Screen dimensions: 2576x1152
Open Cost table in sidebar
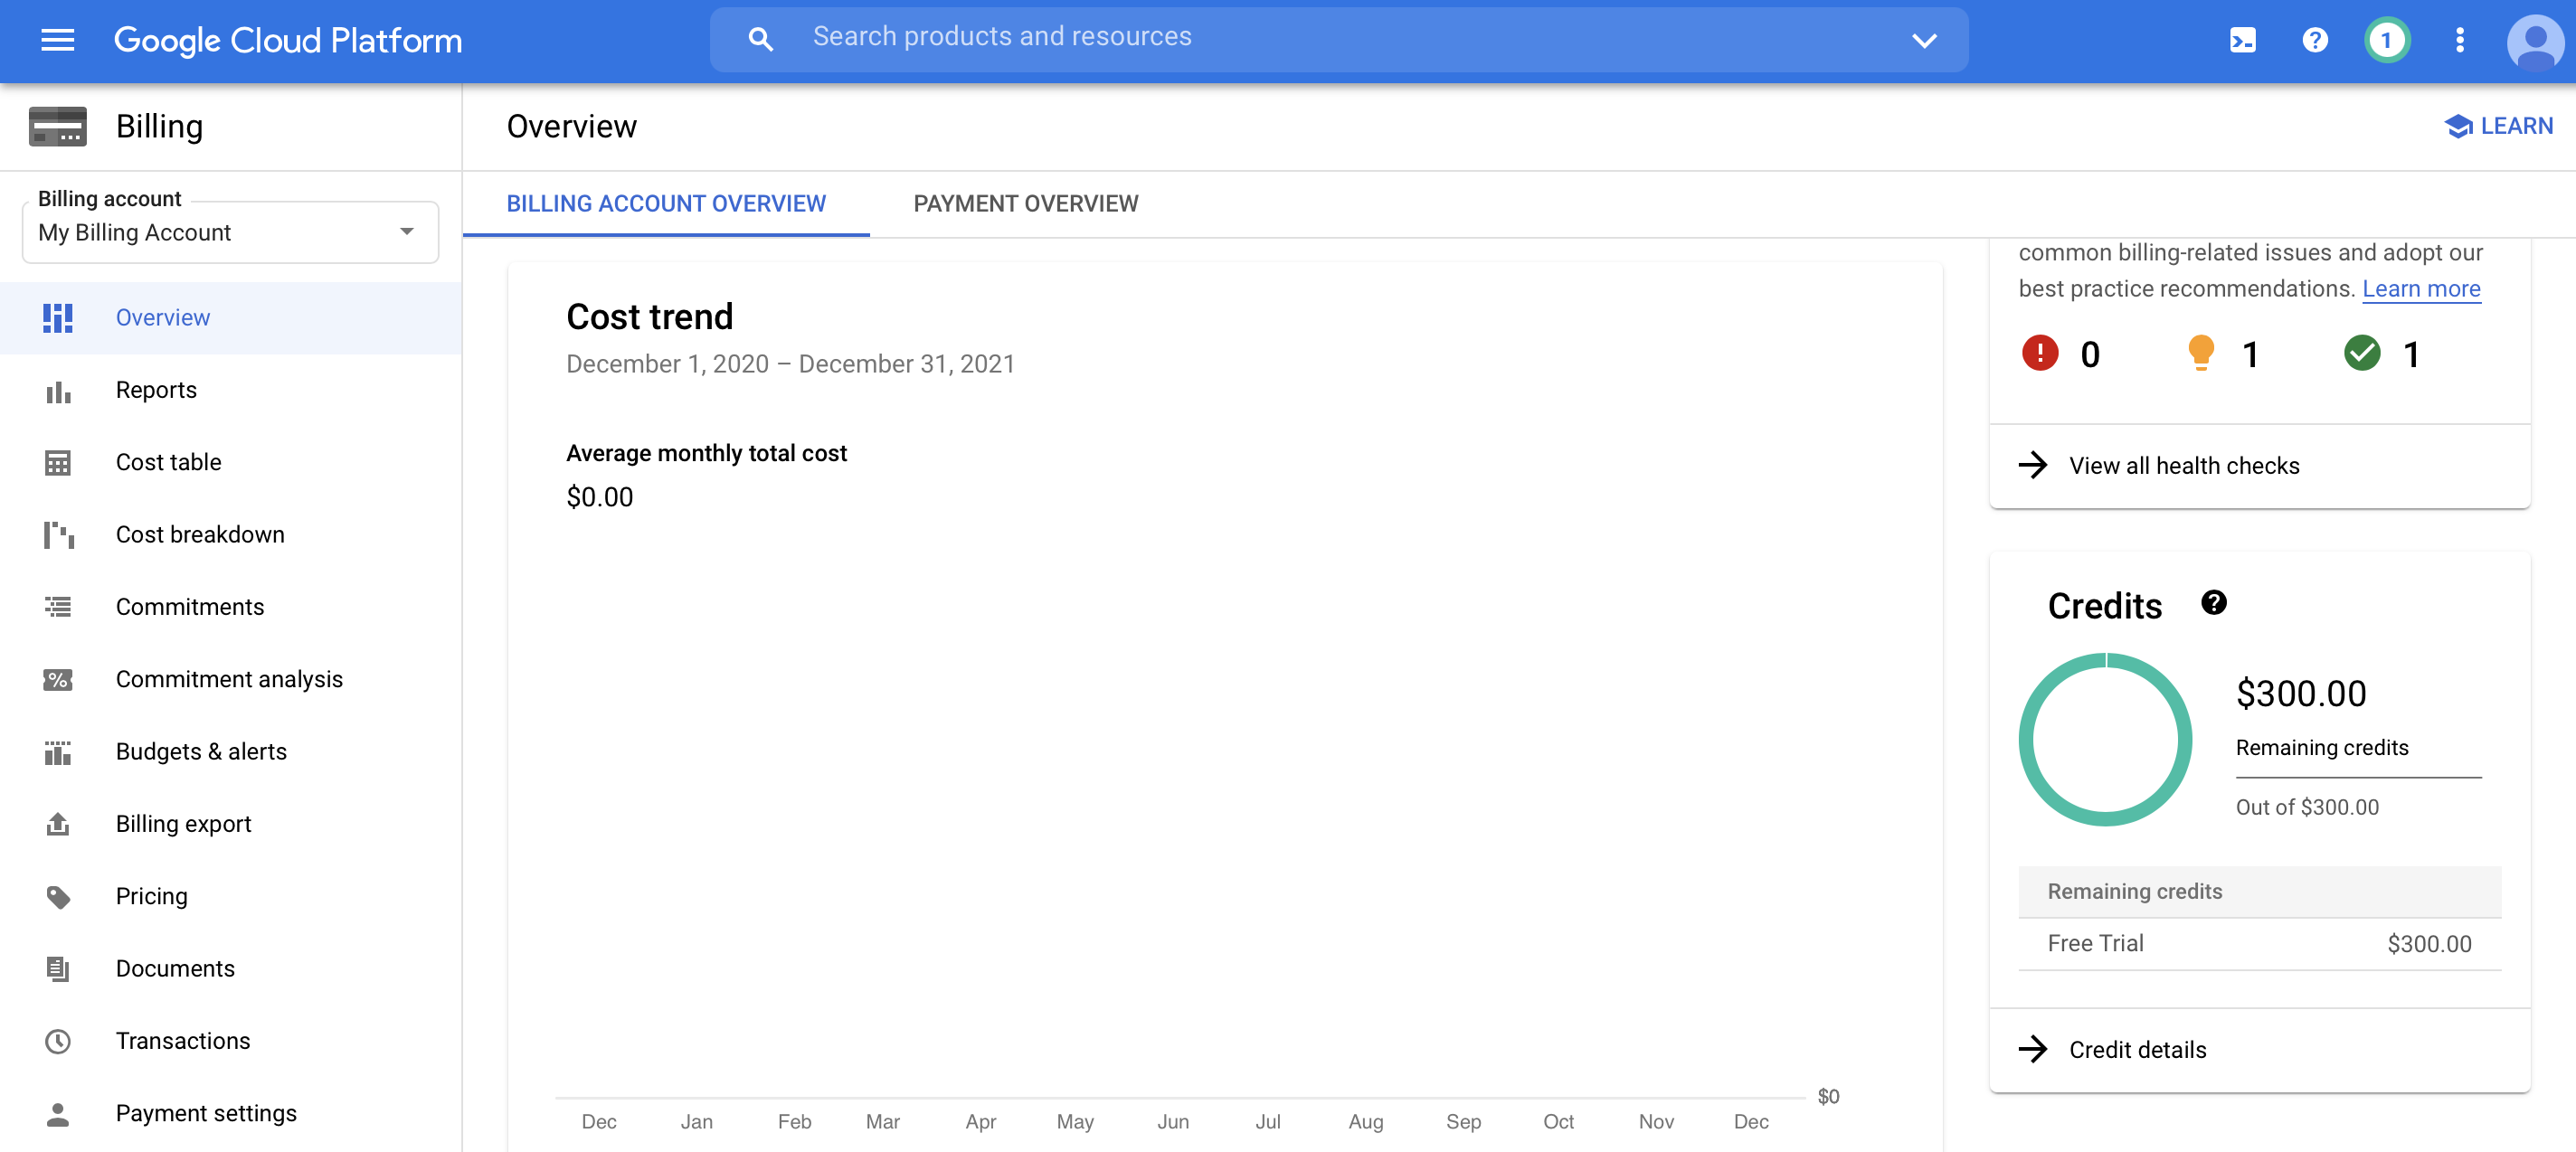click(168, 462)
